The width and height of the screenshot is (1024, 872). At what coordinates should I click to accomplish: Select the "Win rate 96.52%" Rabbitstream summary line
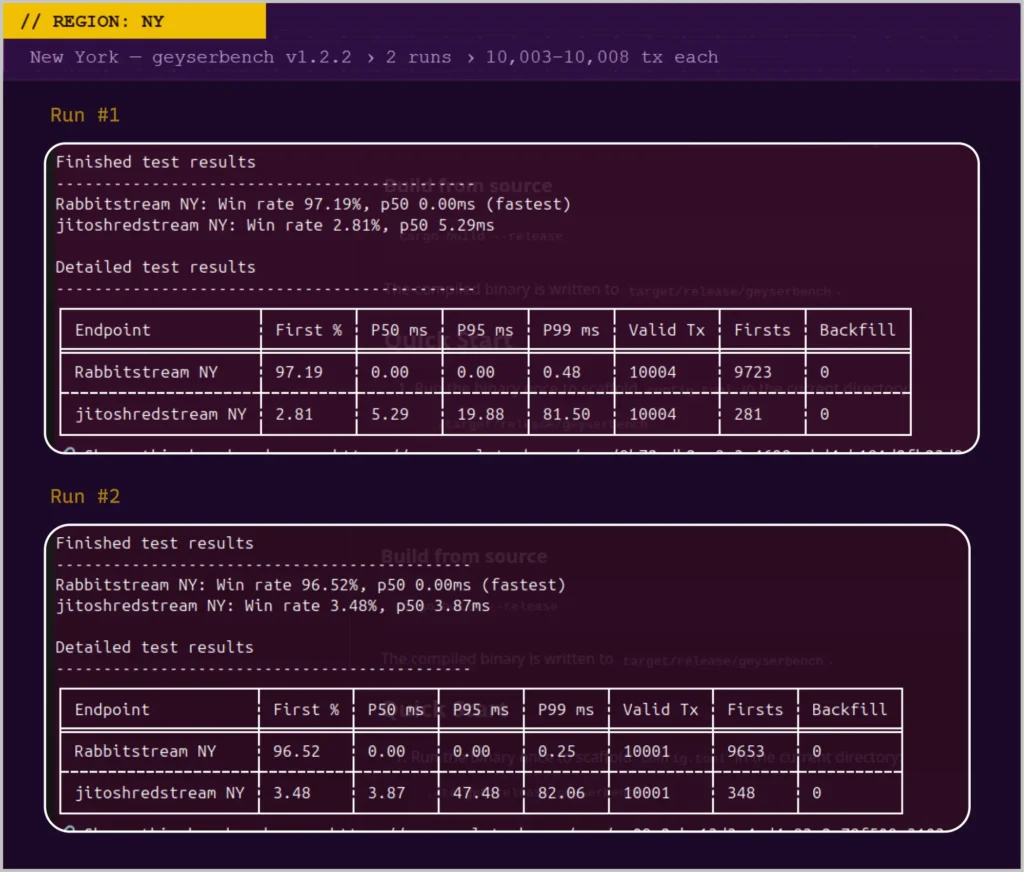[x=310, y=585]
